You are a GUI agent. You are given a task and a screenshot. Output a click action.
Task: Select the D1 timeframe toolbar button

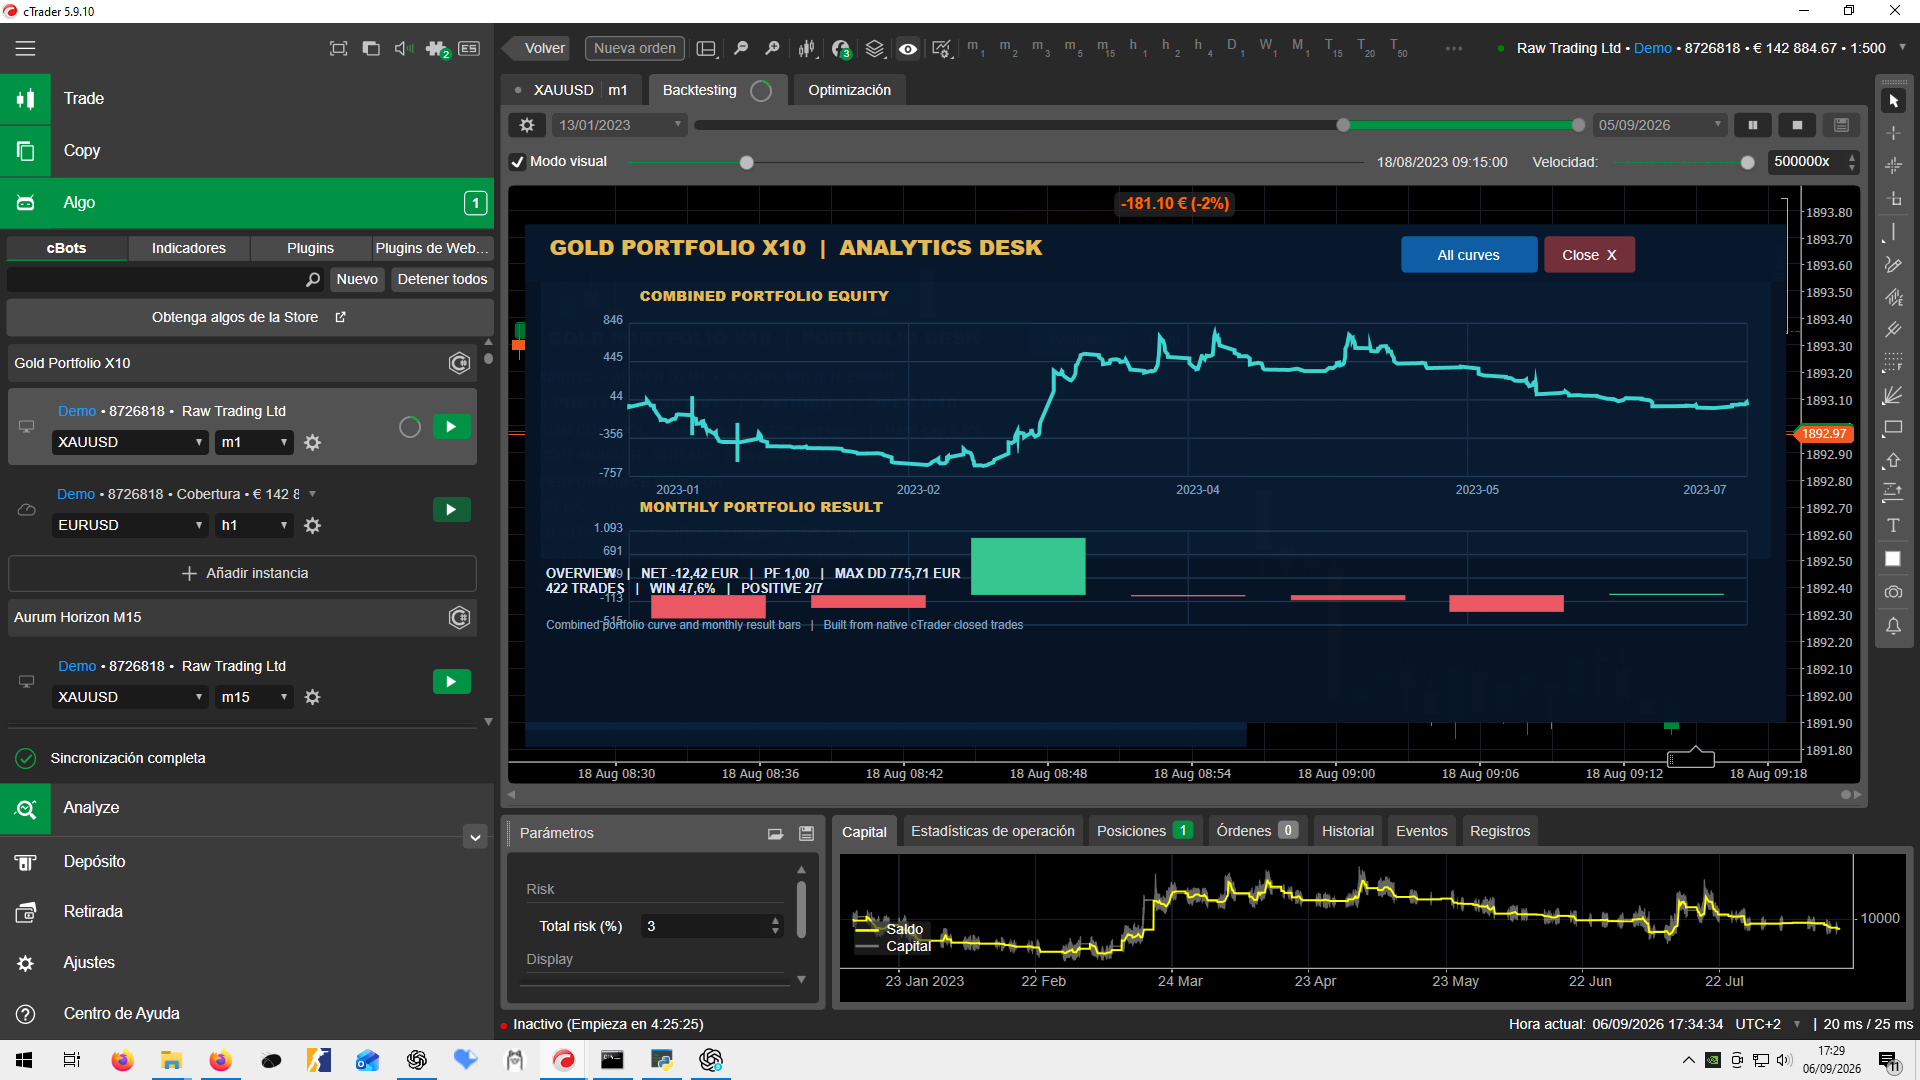point(1235,48)
